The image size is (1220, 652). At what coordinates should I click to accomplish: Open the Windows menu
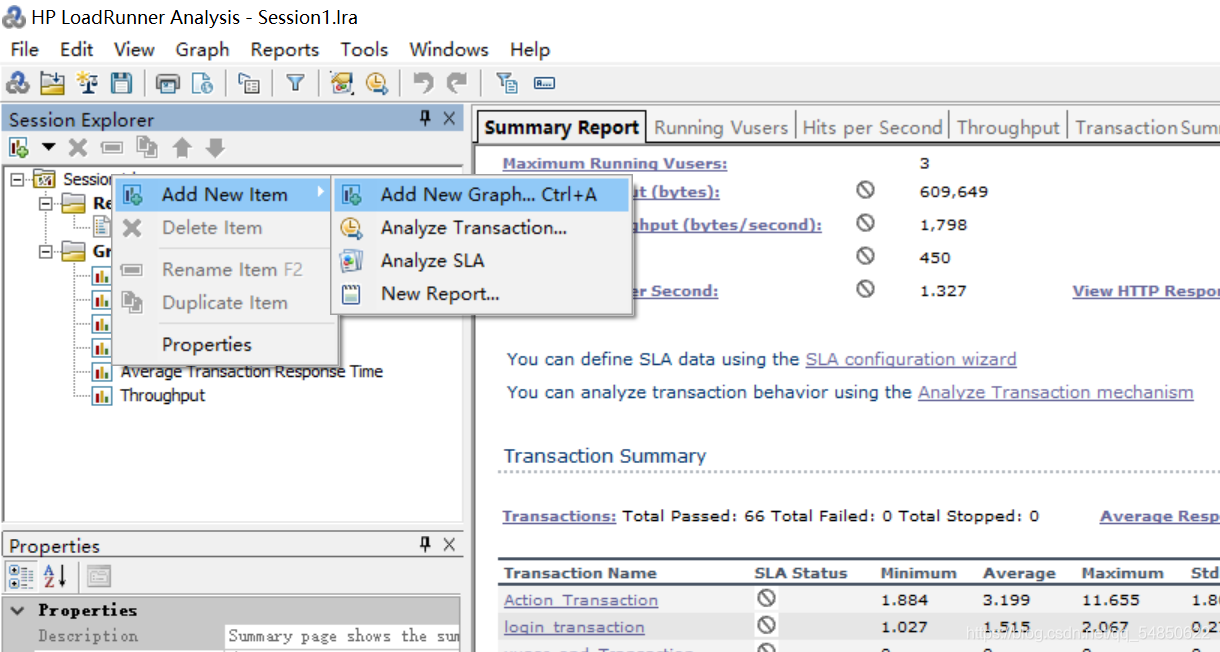pos(449,49)
